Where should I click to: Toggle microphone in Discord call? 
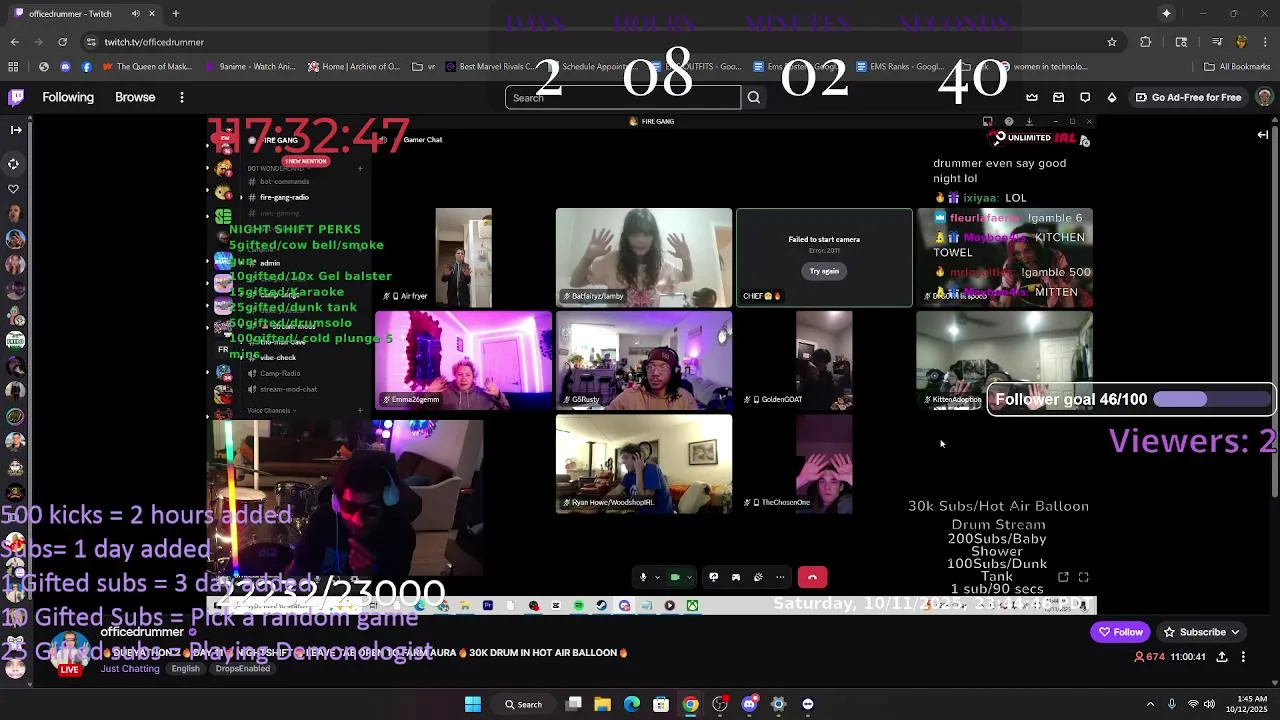tap(643, 577)
